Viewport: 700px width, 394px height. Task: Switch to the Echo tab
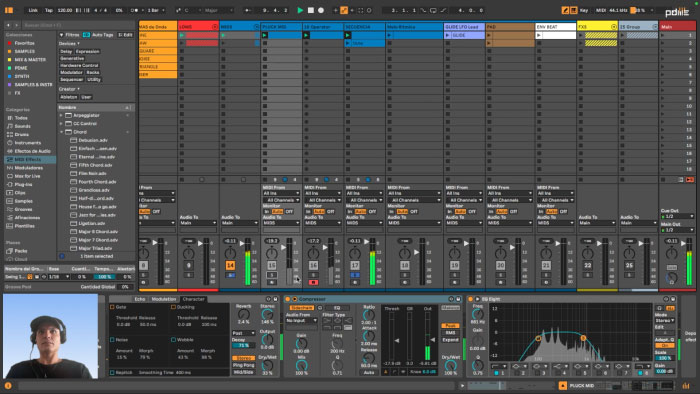click(x=140, y=299)
